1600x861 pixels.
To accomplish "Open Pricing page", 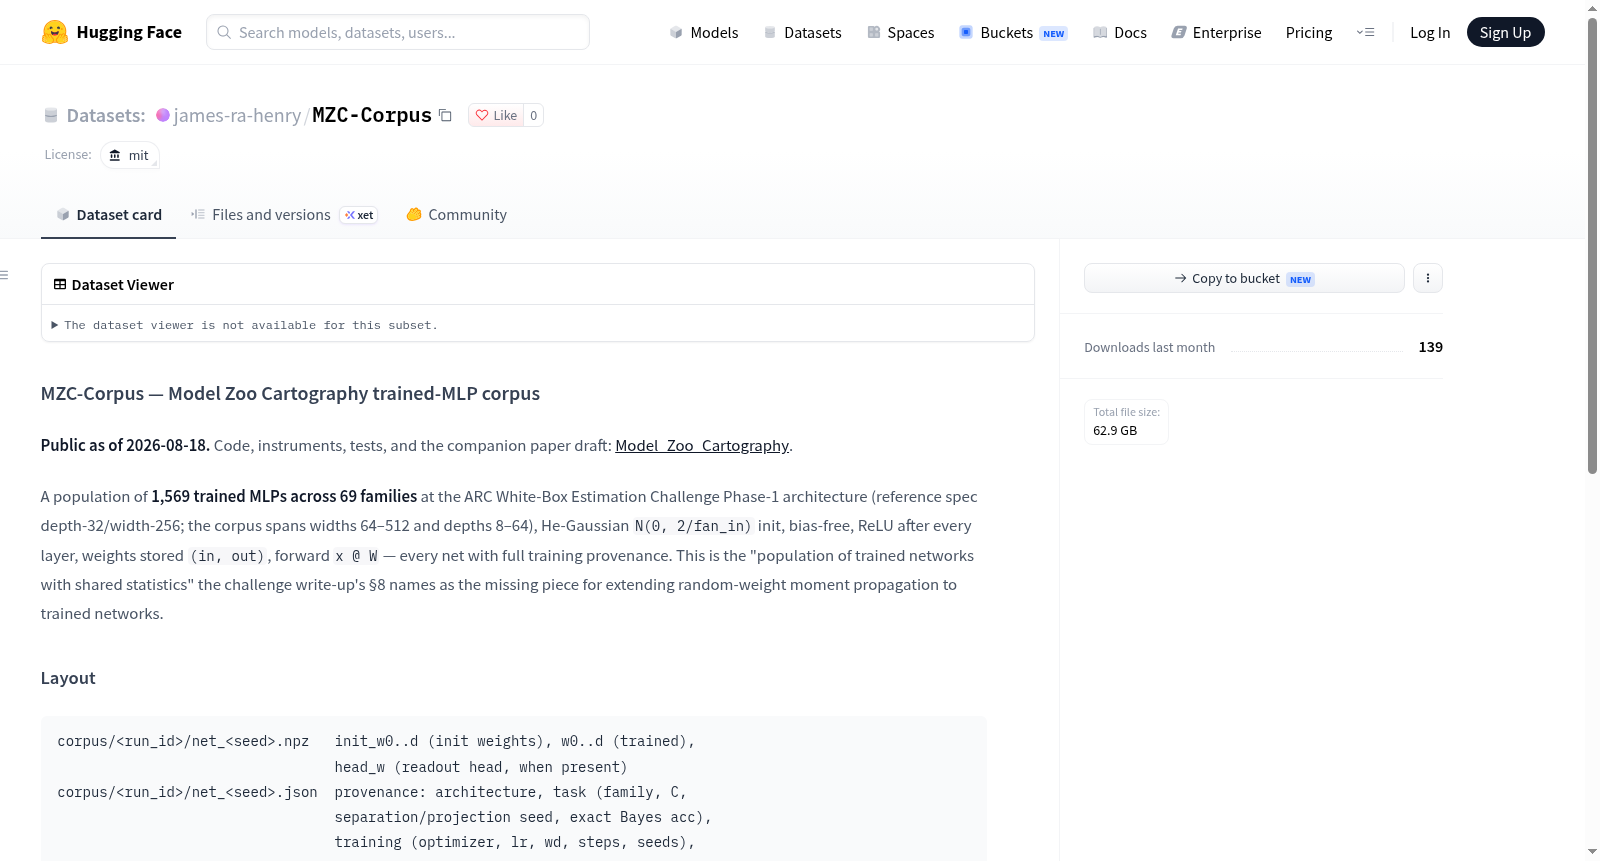I will coord(1309,33).
